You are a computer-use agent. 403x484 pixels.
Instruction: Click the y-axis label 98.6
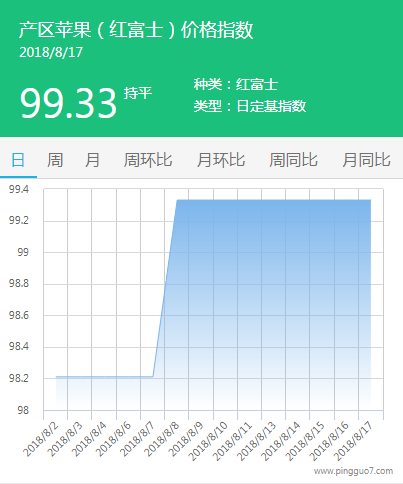point(19,315)
